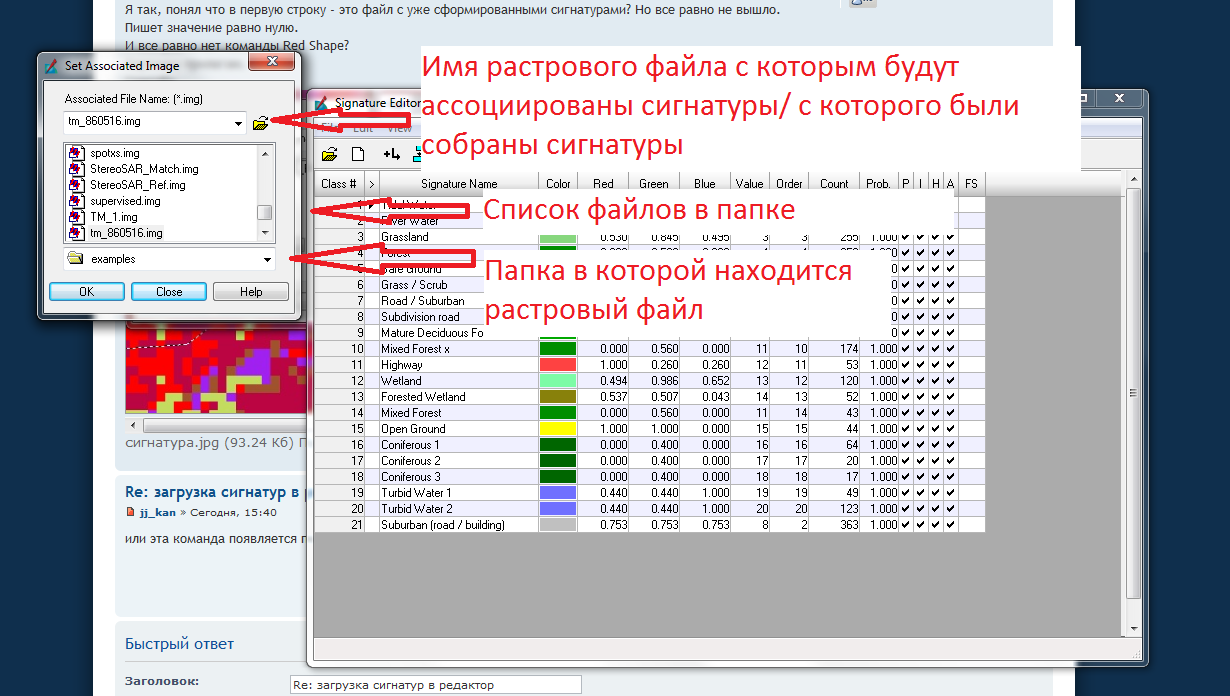This screenshot has height=696, width=1230.
Task: Click the '>' column header expander
Action: (x=372, y=184)
